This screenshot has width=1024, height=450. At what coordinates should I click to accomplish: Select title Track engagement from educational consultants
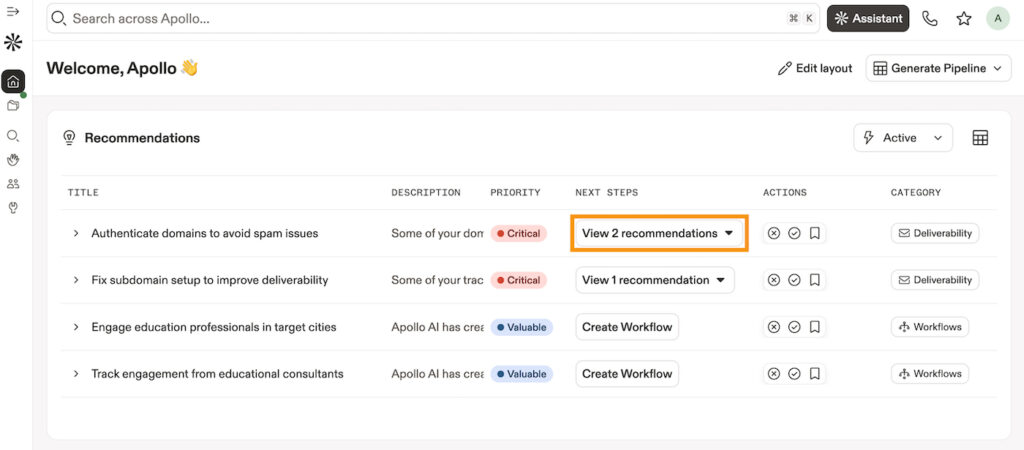point(217,374)
